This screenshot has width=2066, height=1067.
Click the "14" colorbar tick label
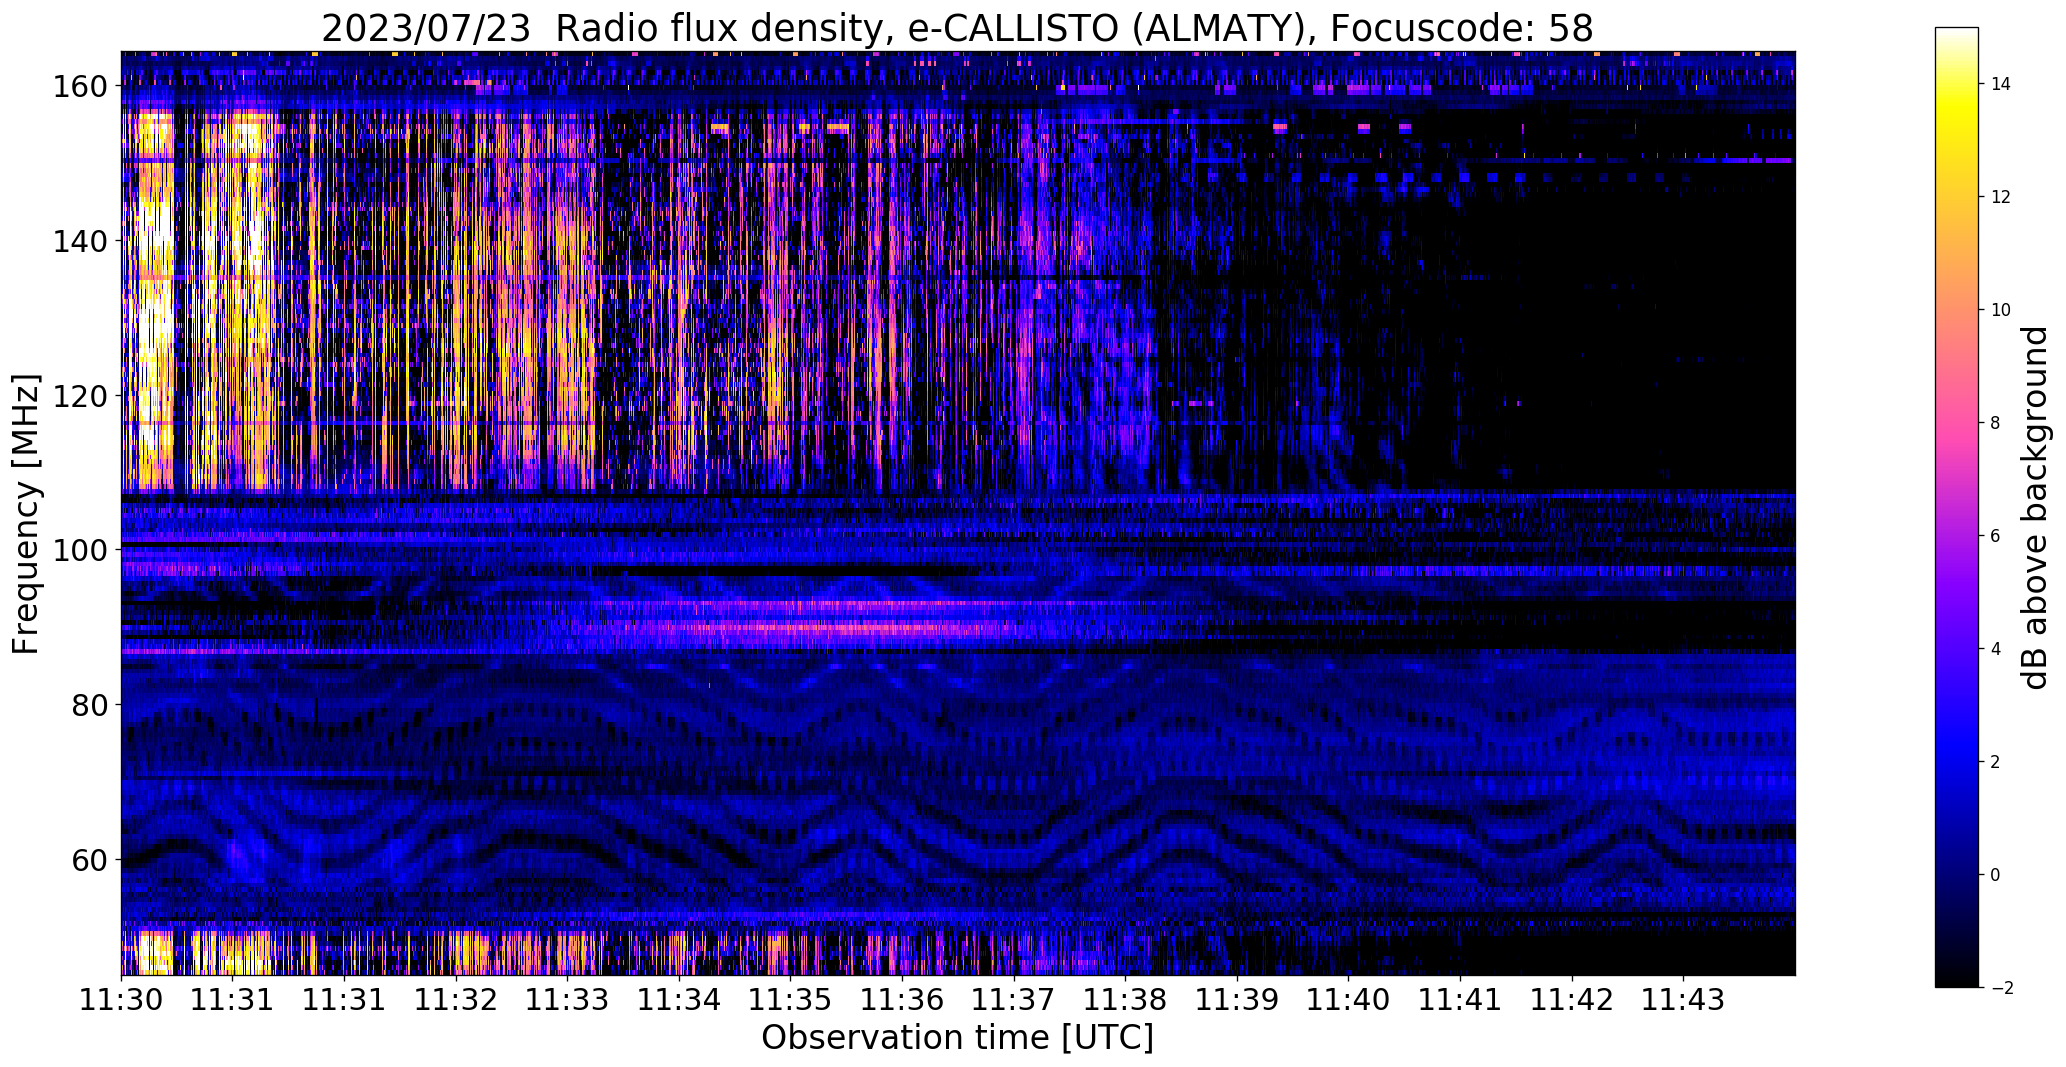pos(2000,84)
